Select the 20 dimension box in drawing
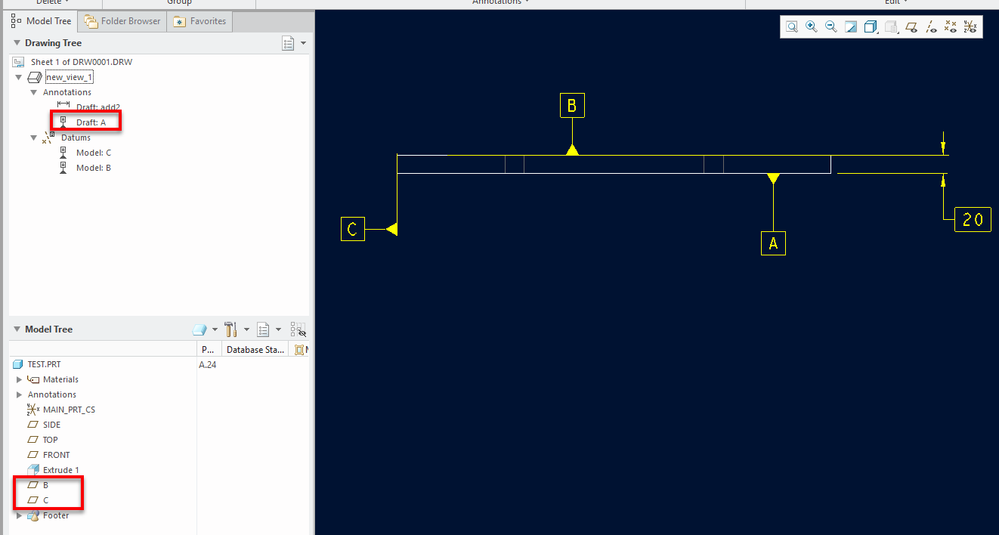 point(973,220)
